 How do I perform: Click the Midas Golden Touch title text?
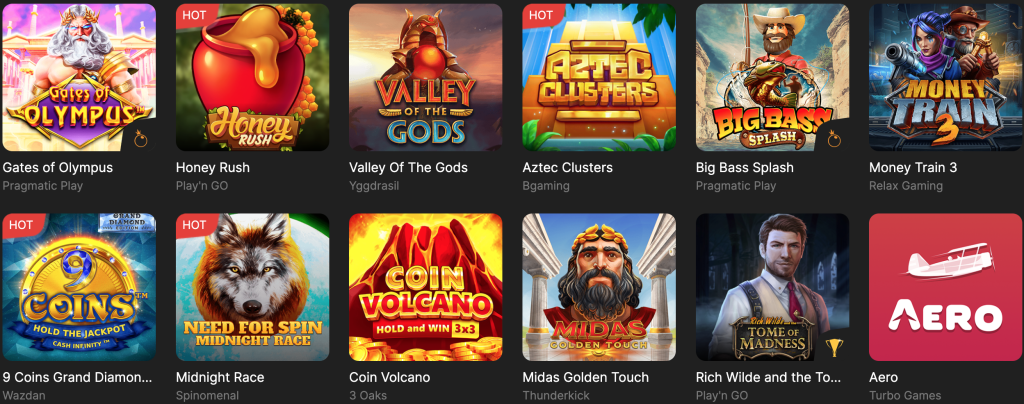click(x=586, y=377)
